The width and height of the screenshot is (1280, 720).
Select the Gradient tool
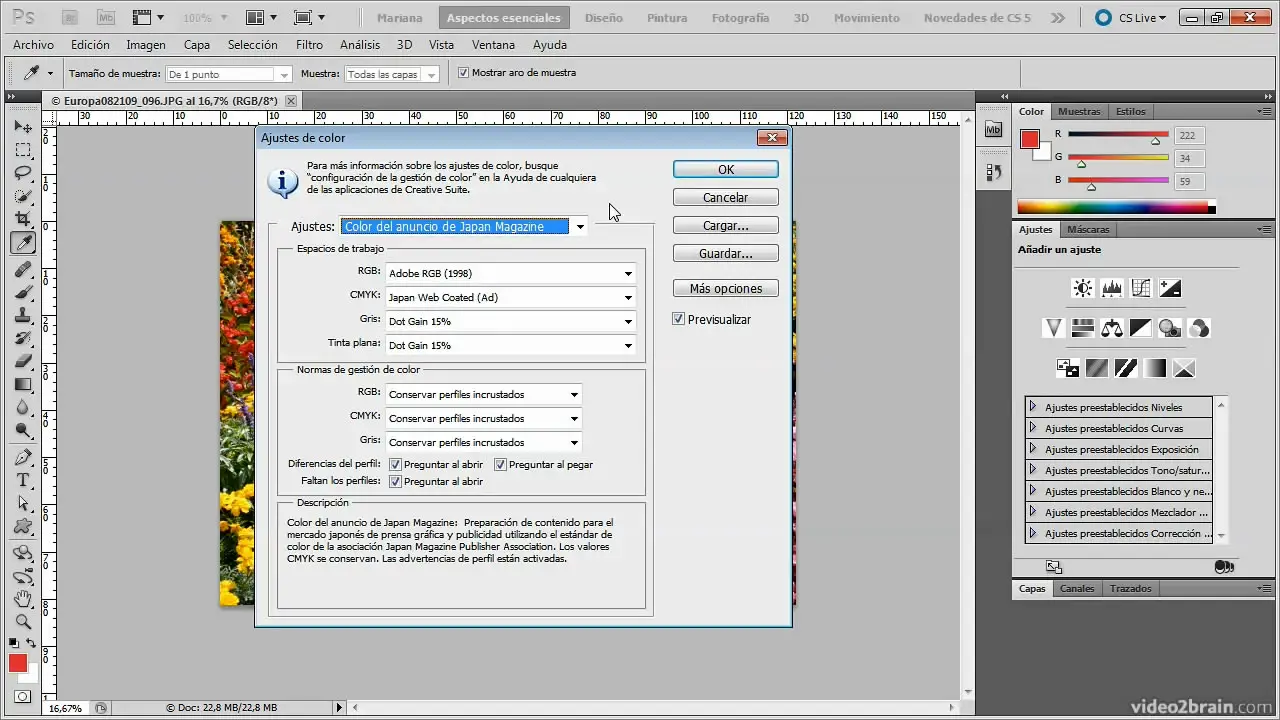click(22, 384)
